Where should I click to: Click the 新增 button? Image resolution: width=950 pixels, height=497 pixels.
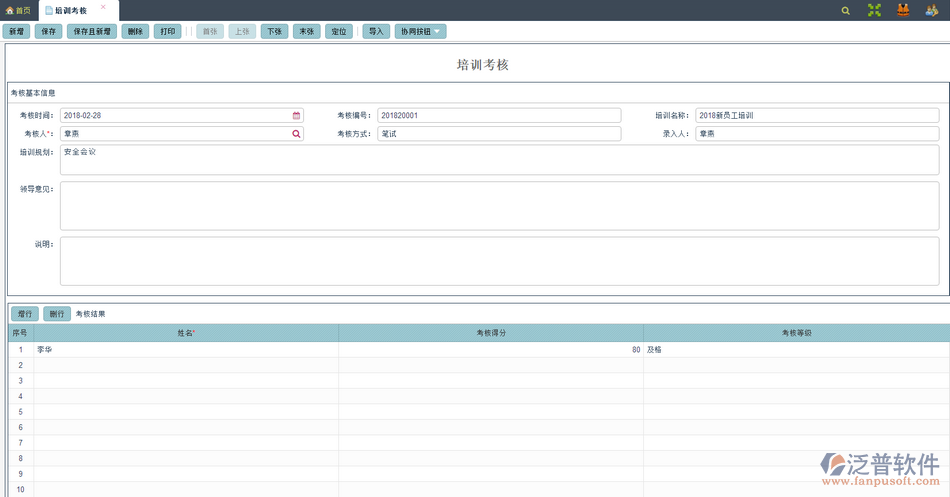pos(17,32)
